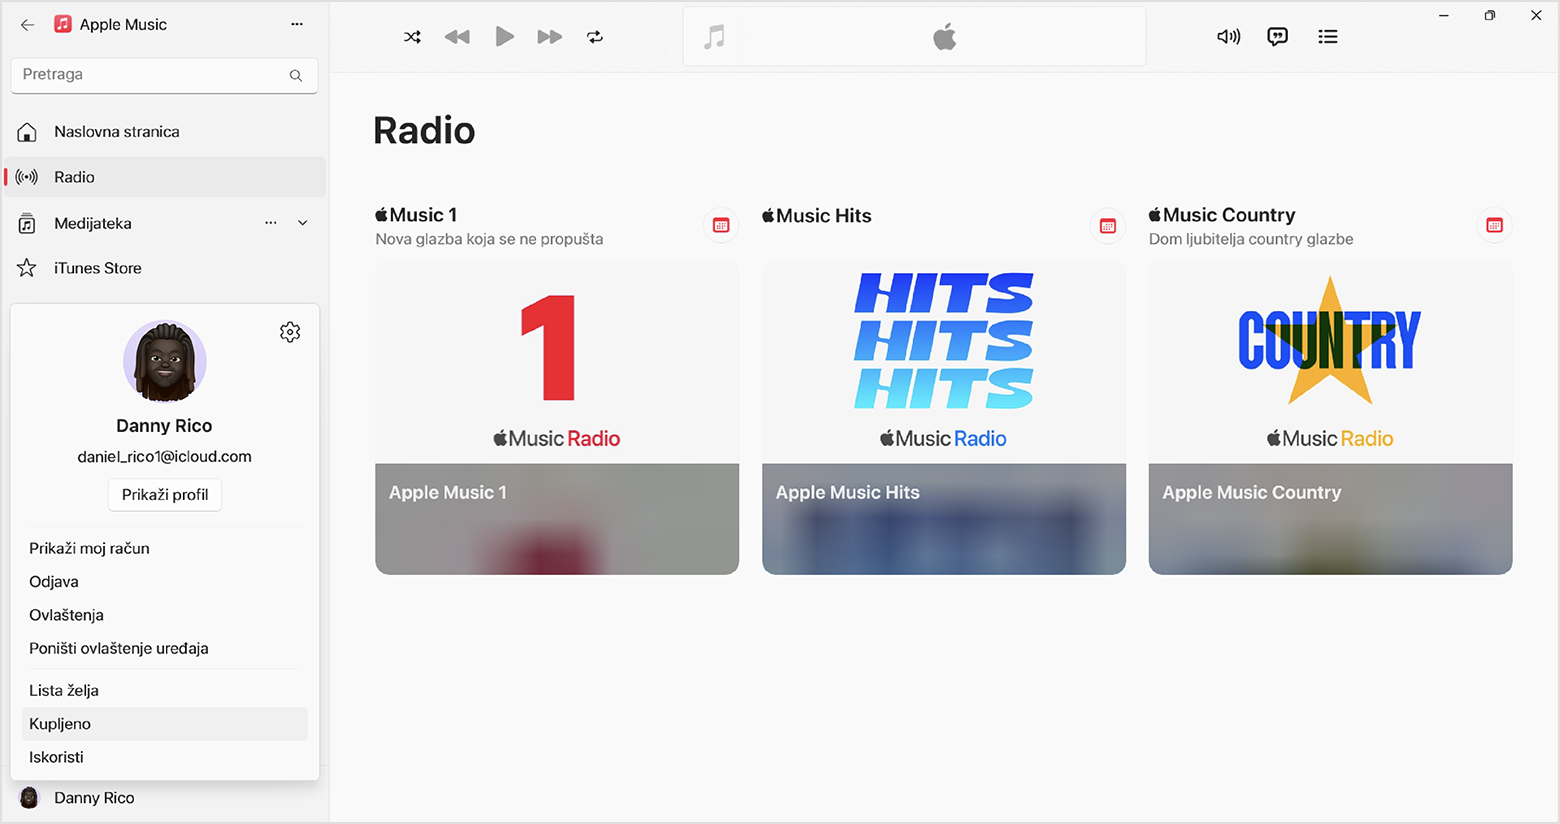Skip to the next track
The image size is (1560, 824).
(x=549, y=36)
